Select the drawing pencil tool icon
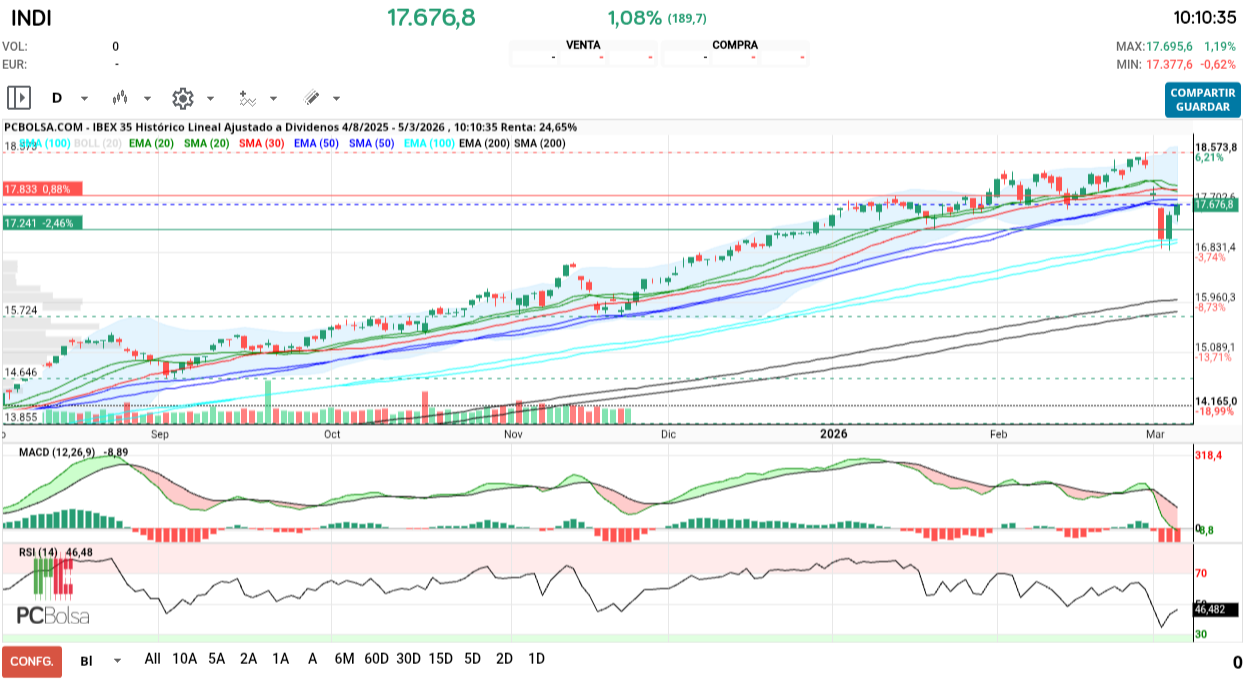Screen dimensions: 1256x683 click(311, 98)
